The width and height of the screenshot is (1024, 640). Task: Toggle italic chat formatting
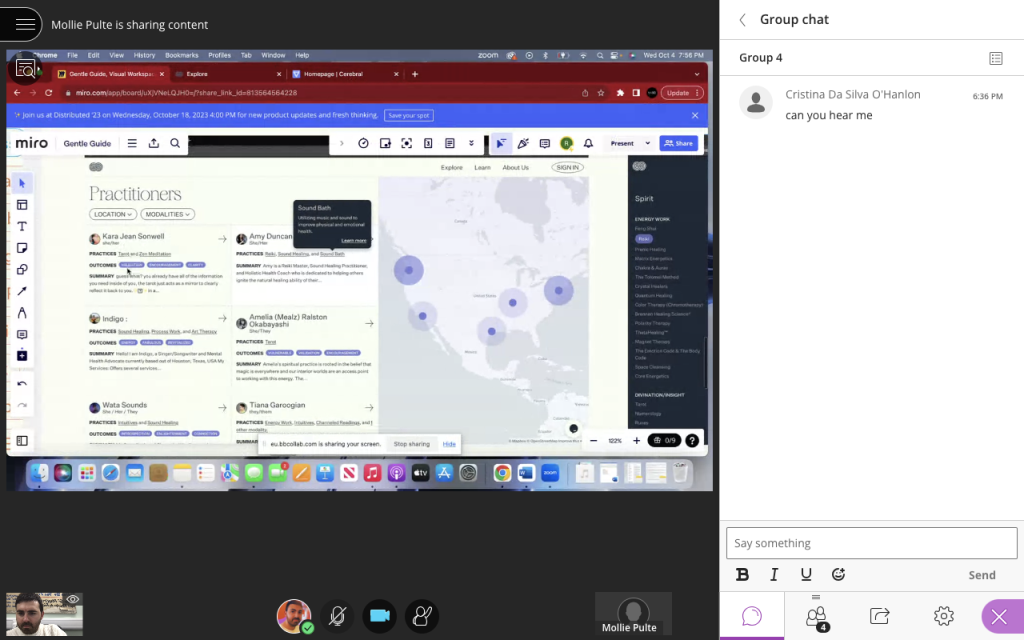click(774, 574)
